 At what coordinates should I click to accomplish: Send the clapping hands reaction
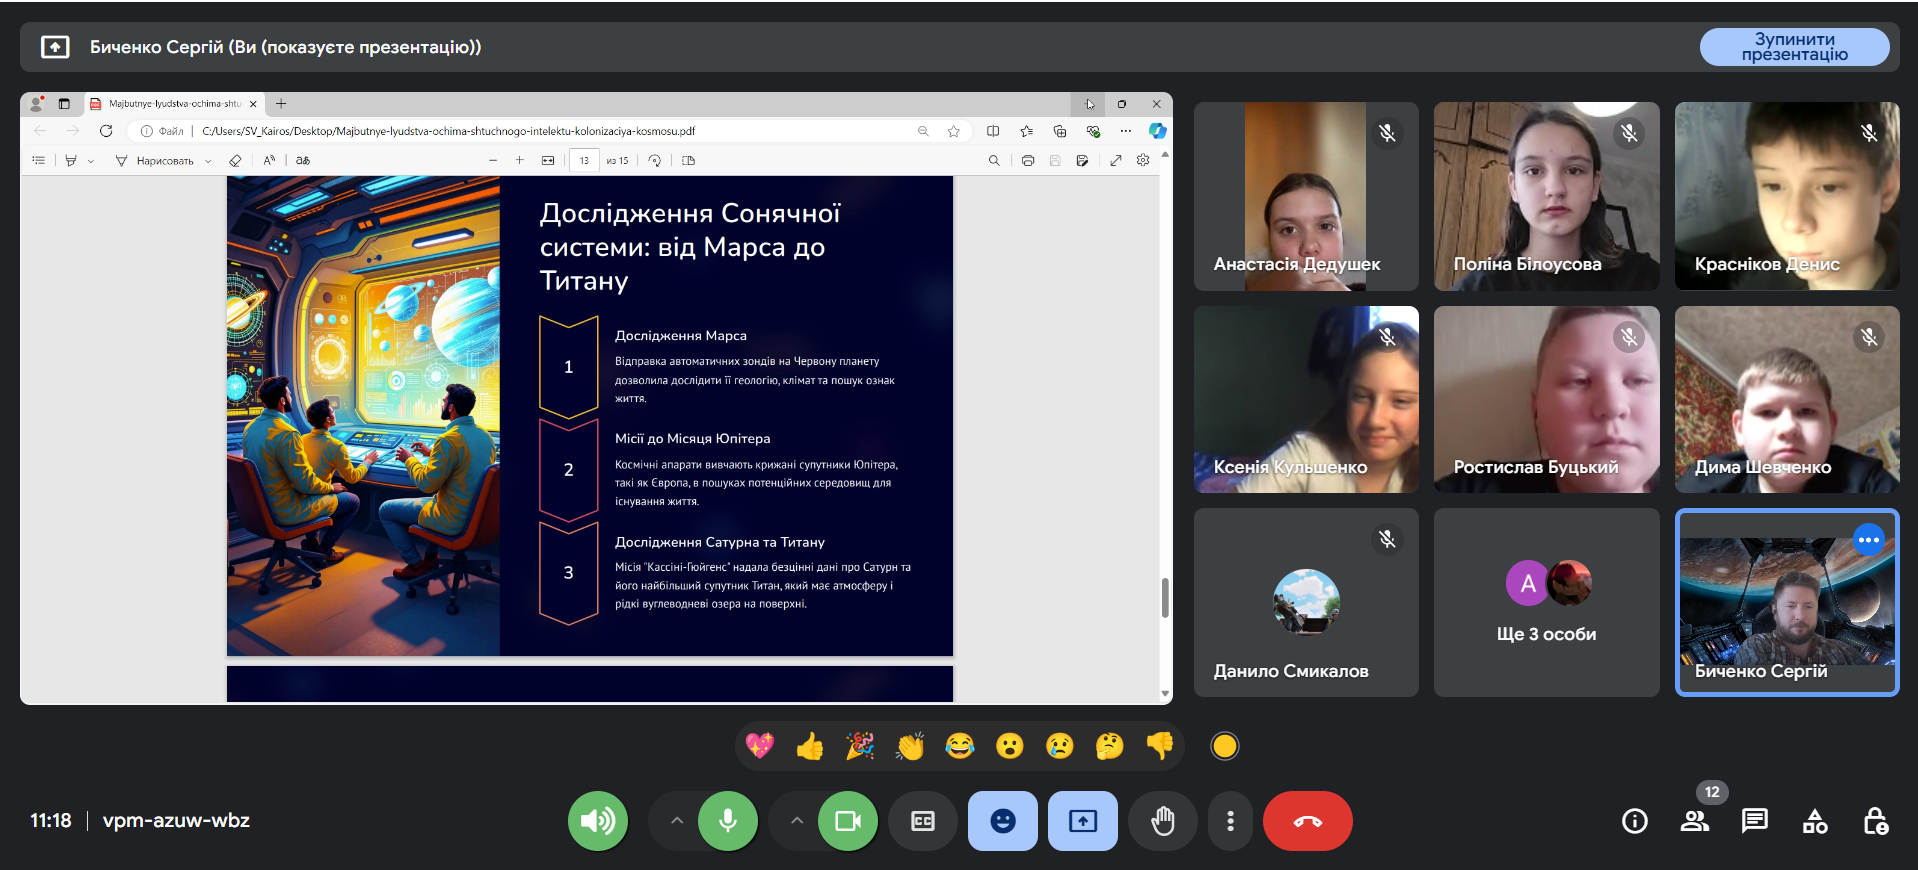[910, 746]
